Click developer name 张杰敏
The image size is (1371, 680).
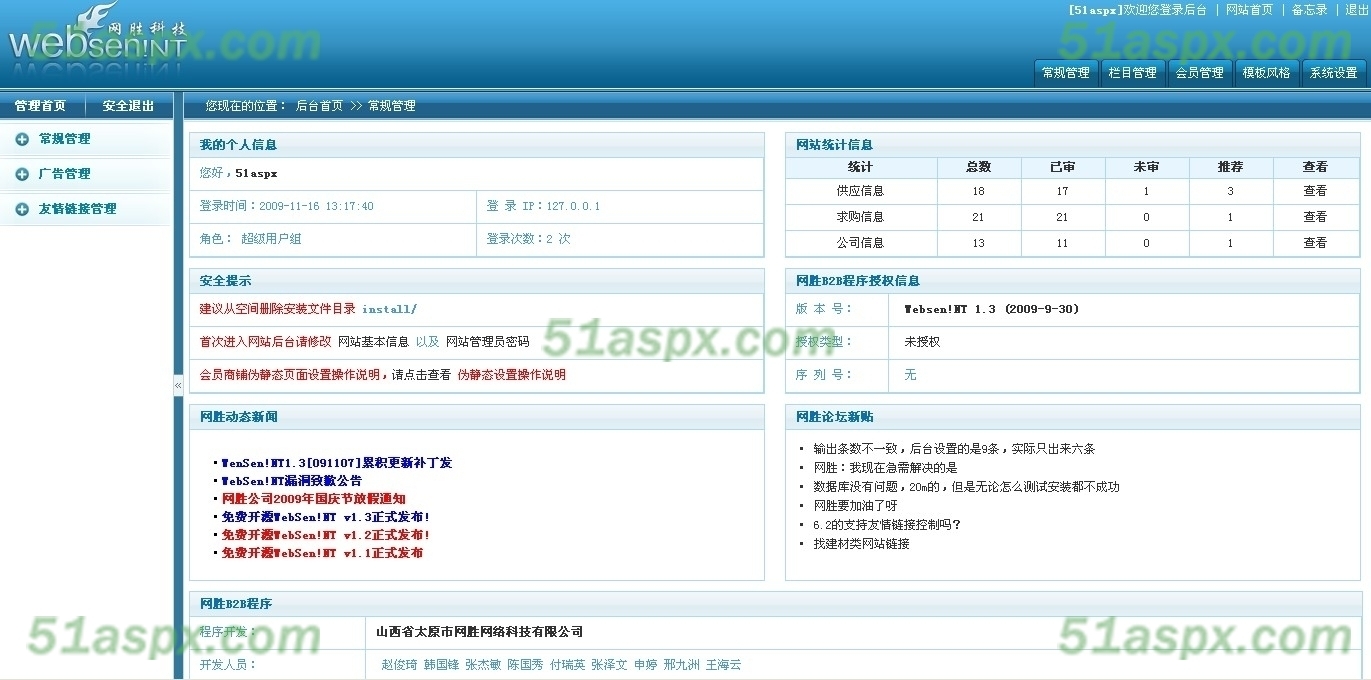tap(483, 665)
